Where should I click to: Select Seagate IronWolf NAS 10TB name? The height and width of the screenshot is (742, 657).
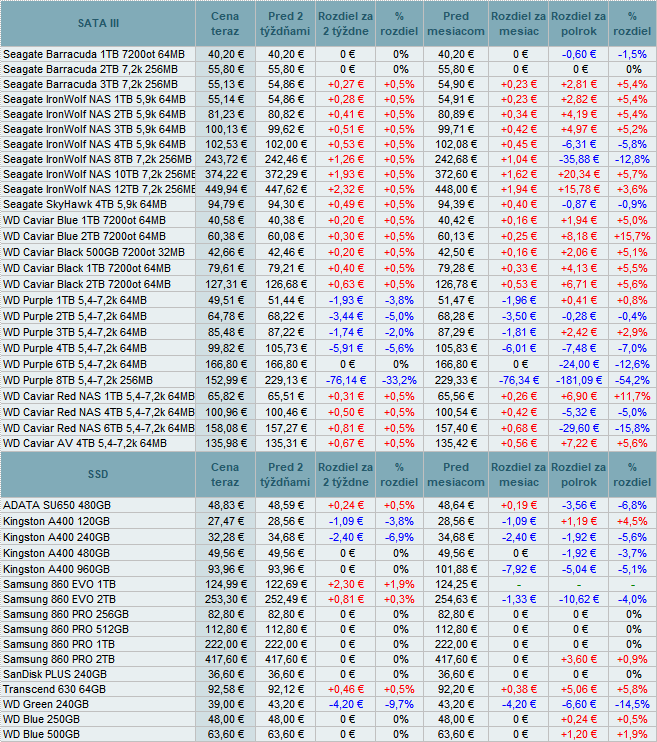(99, 175)
